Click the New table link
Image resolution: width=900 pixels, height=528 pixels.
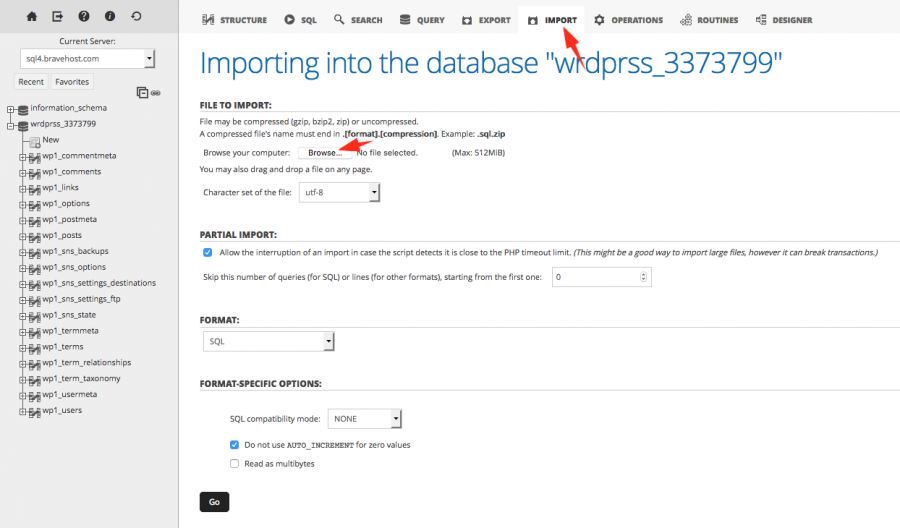[x=51, y=139]
